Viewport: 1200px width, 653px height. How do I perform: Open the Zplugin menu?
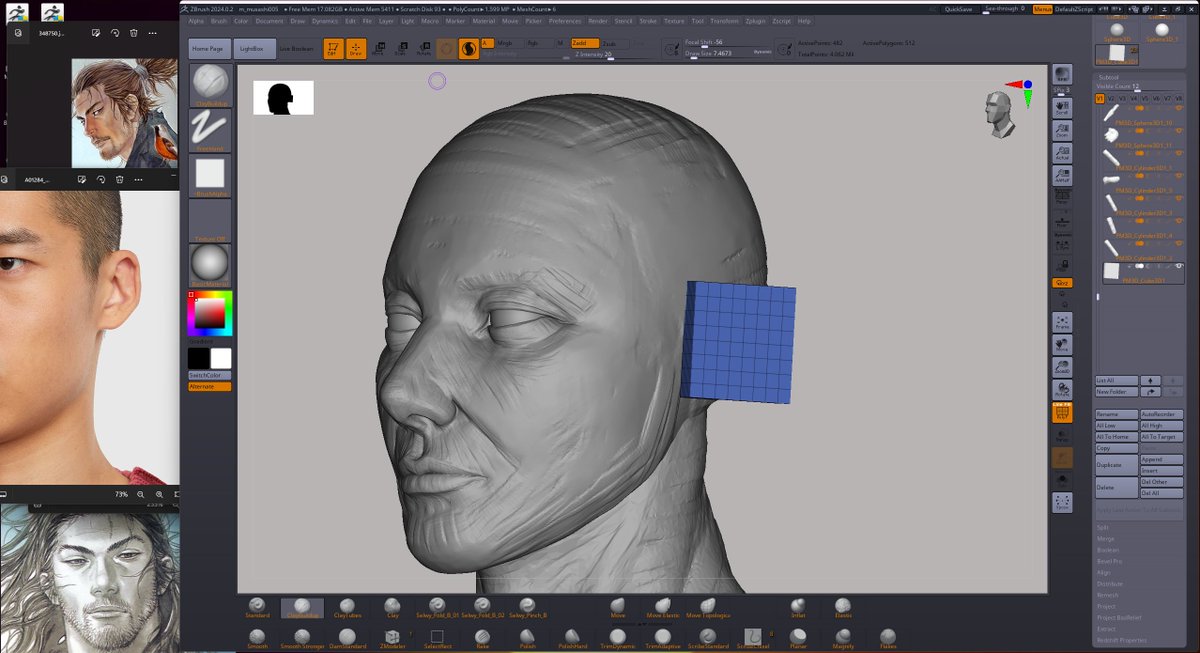(x=755, y=21)
